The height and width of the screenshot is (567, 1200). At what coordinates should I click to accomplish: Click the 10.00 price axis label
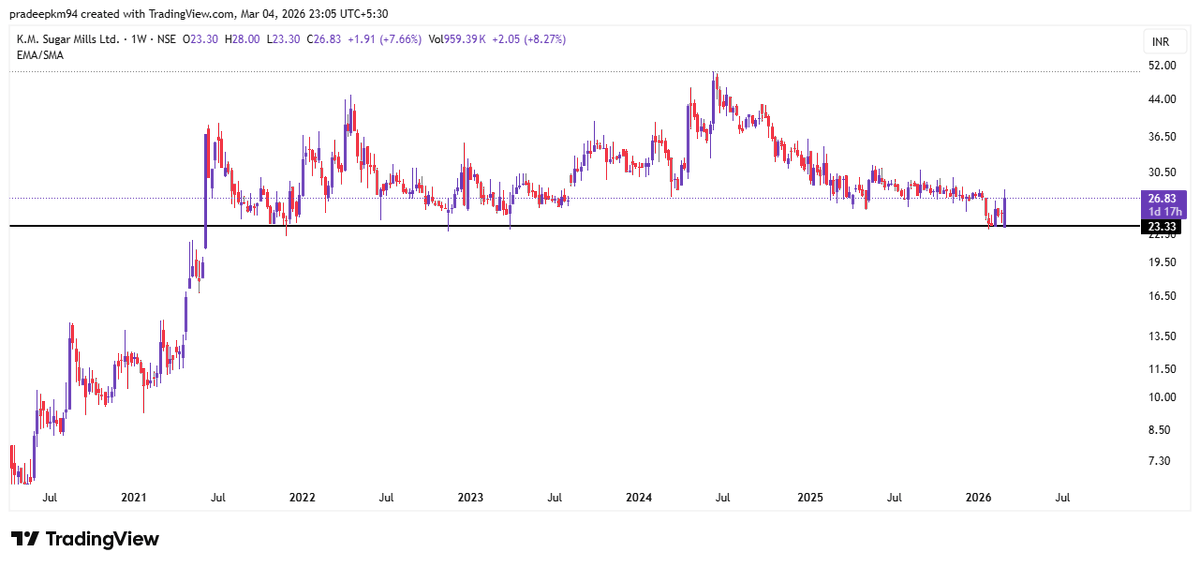(1161, 397)
